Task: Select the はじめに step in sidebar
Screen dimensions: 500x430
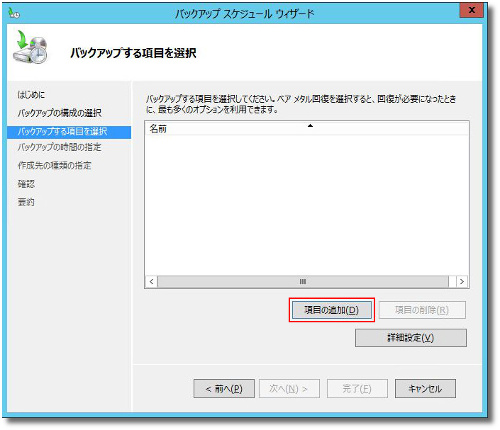Action: 31,95
